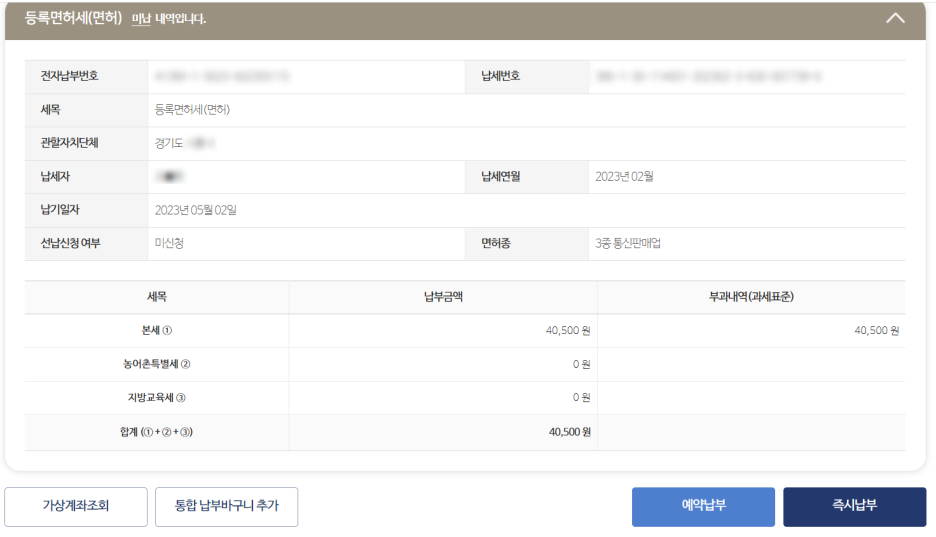Click 통합 납부바구니 추가 button
Screen dimensions: 936x537
(226, 507)
